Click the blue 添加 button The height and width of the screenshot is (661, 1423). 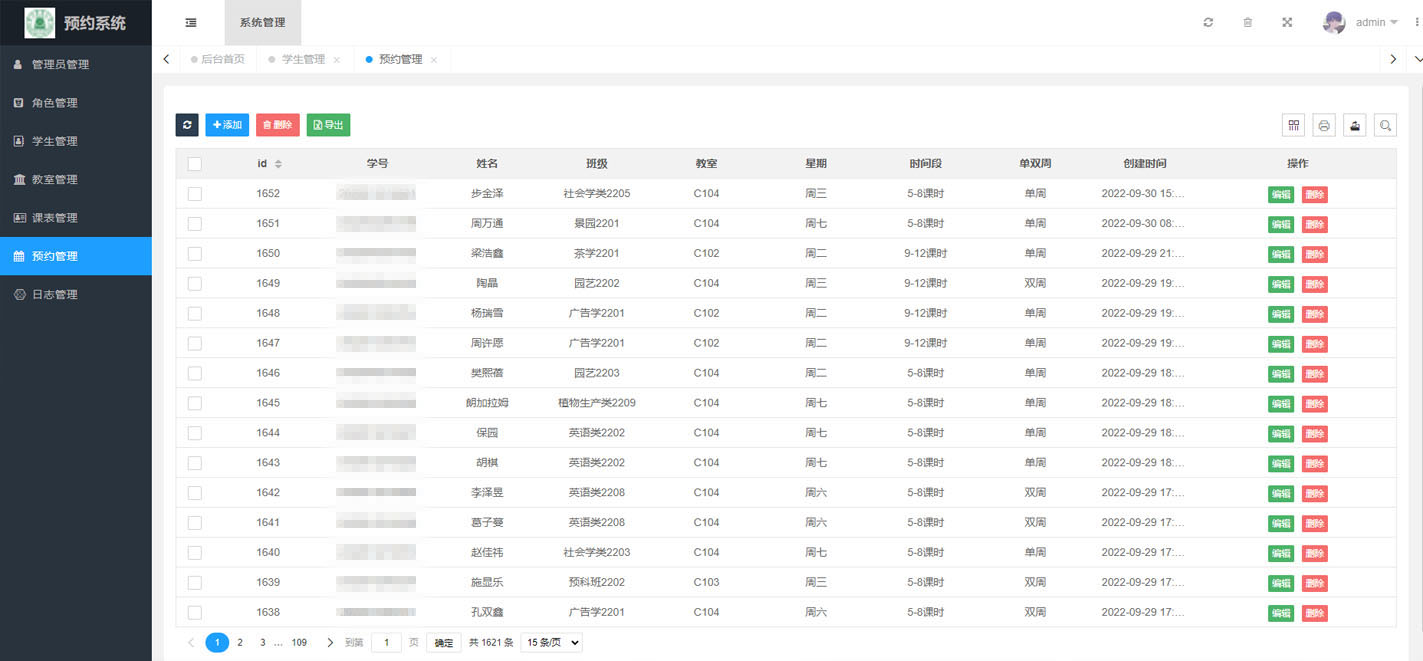pyautogui.click(x=227, y=125)
